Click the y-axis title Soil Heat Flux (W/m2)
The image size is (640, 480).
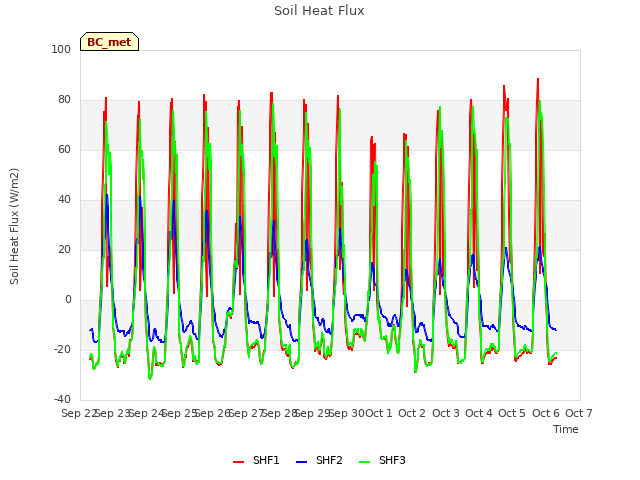click(14, 226)
